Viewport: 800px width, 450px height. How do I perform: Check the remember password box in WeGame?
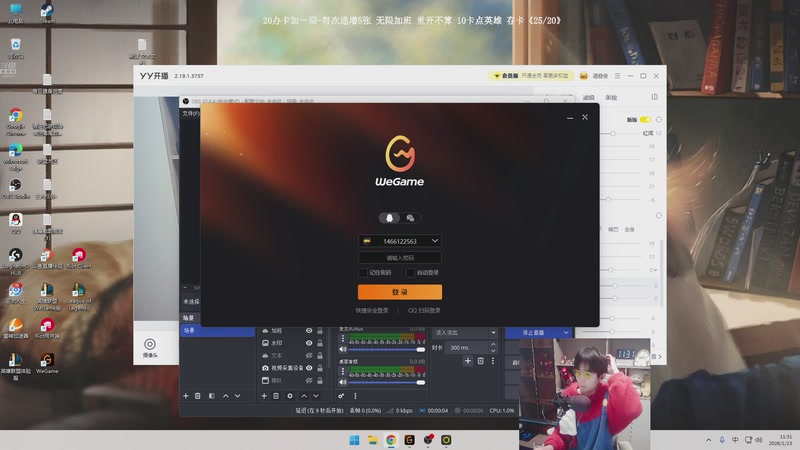point(363,273)
